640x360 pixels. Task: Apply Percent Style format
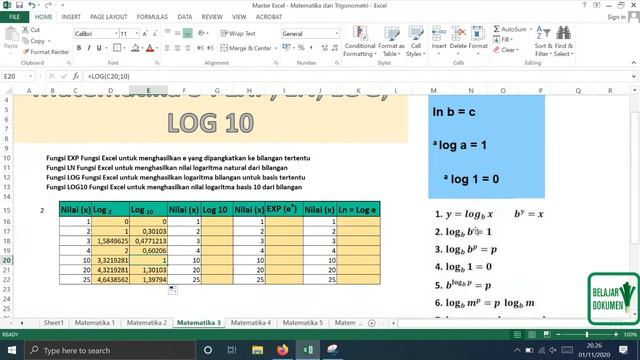pyautogui.click(x=301, y=48)
